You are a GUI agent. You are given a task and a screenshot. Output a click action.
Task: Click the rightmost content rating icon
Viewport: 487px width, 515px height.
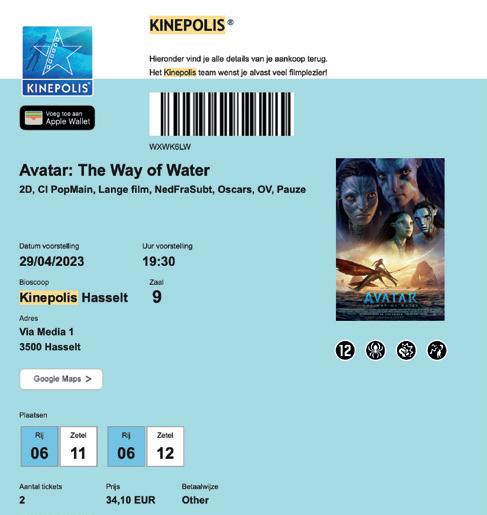[x=437, y=350]
